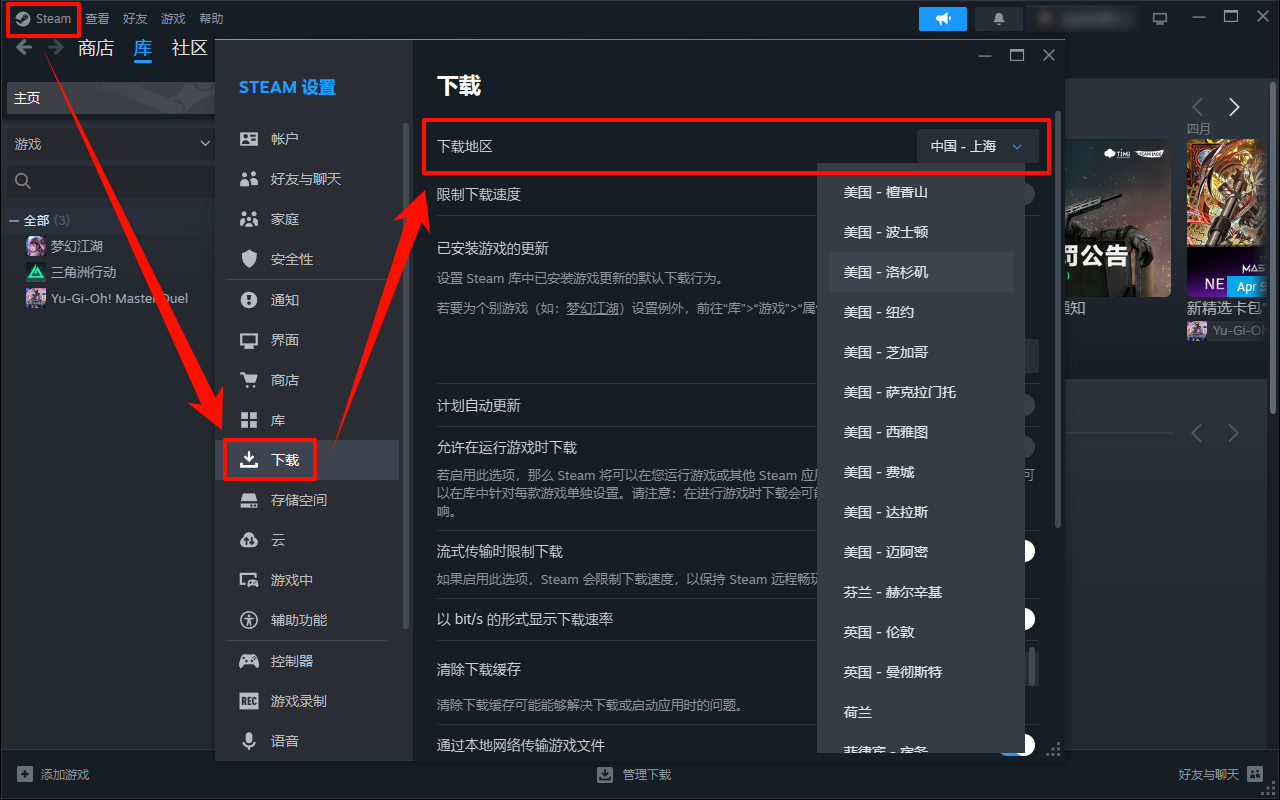The width and height of the screenshot is (1280, 800).
Task: Open the 帐户 settings section
Action: point(307,139)
